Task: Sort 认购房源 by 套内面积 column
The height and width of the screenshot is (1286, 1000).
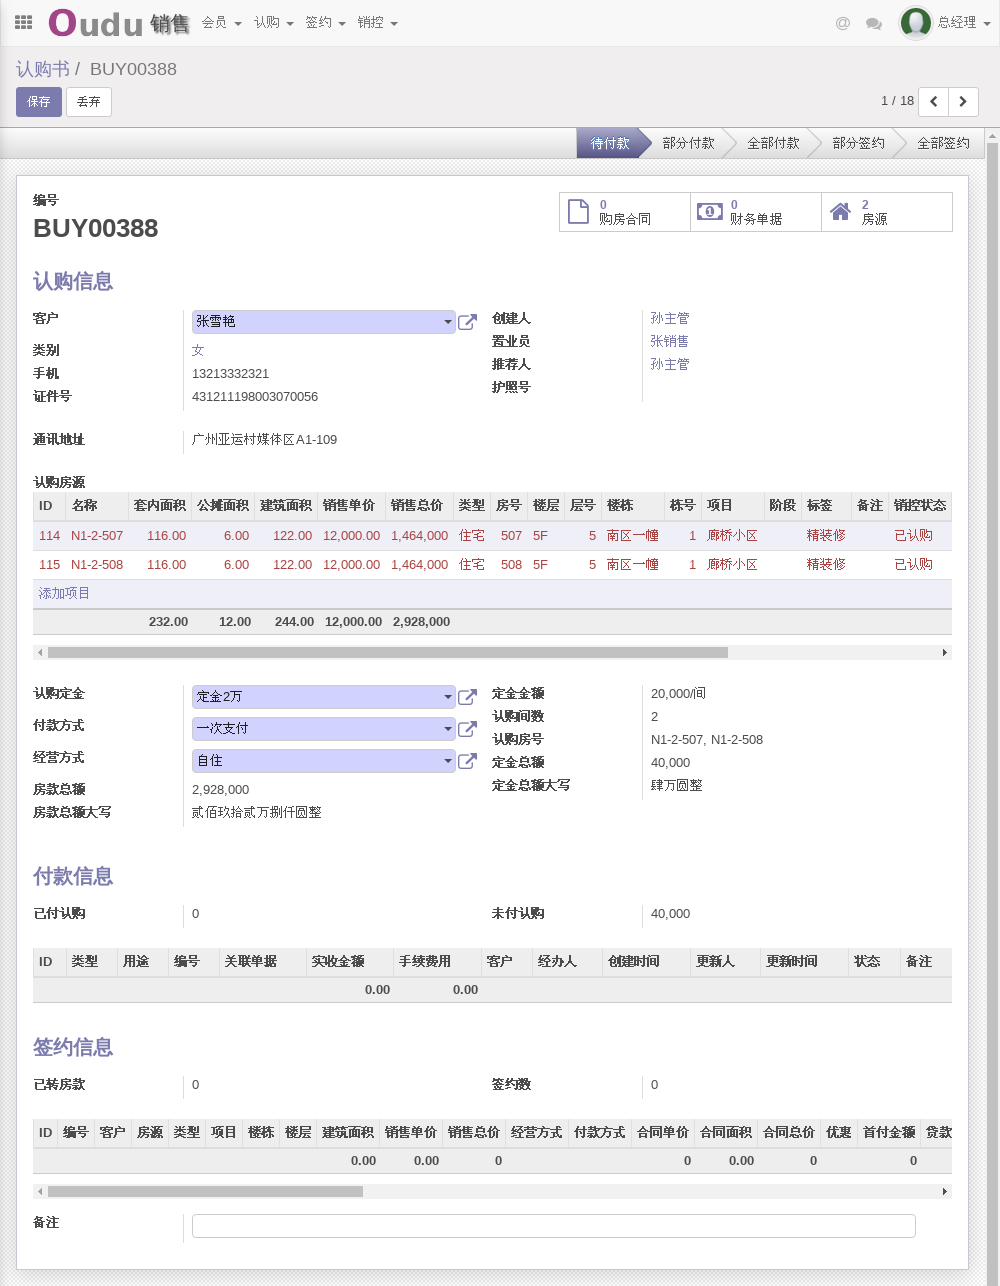Action: point(160,506)
